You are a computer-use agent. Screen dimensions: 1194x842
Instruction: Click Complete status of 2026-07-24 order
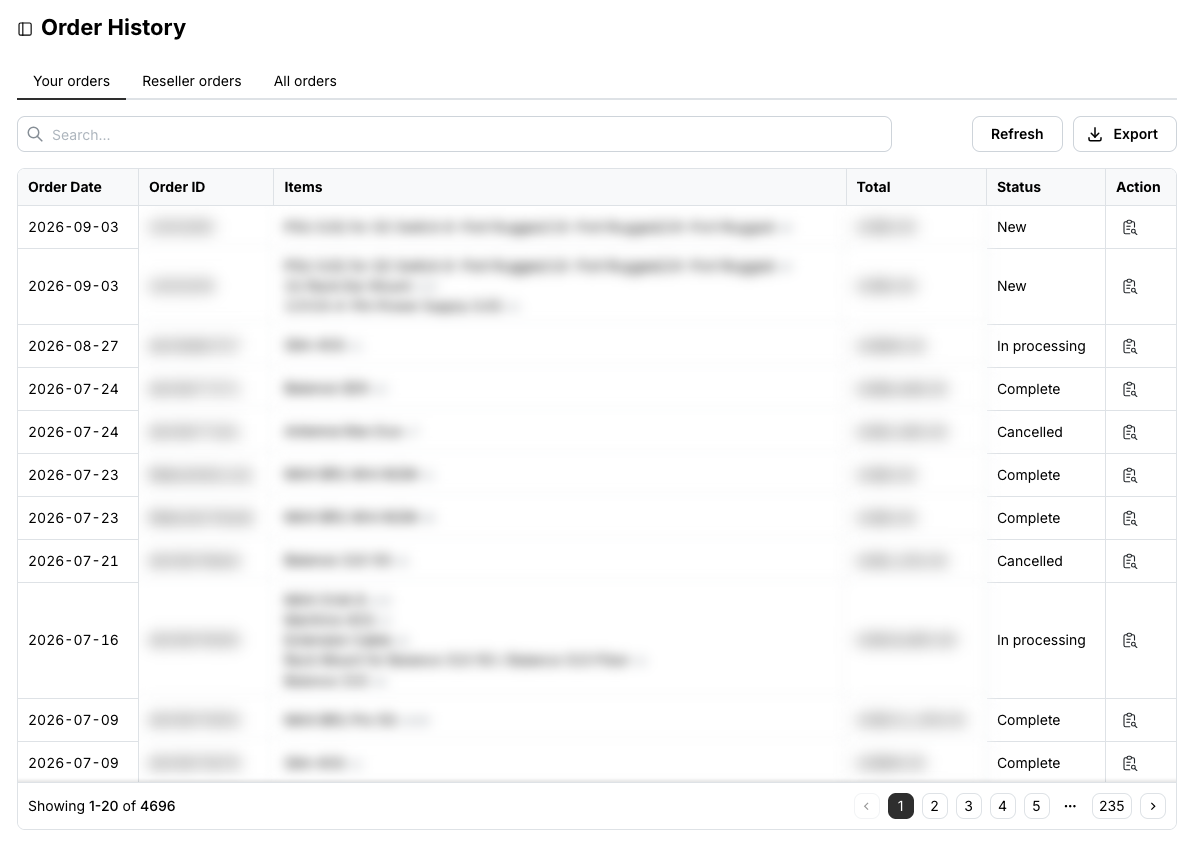click(1029, 389)
